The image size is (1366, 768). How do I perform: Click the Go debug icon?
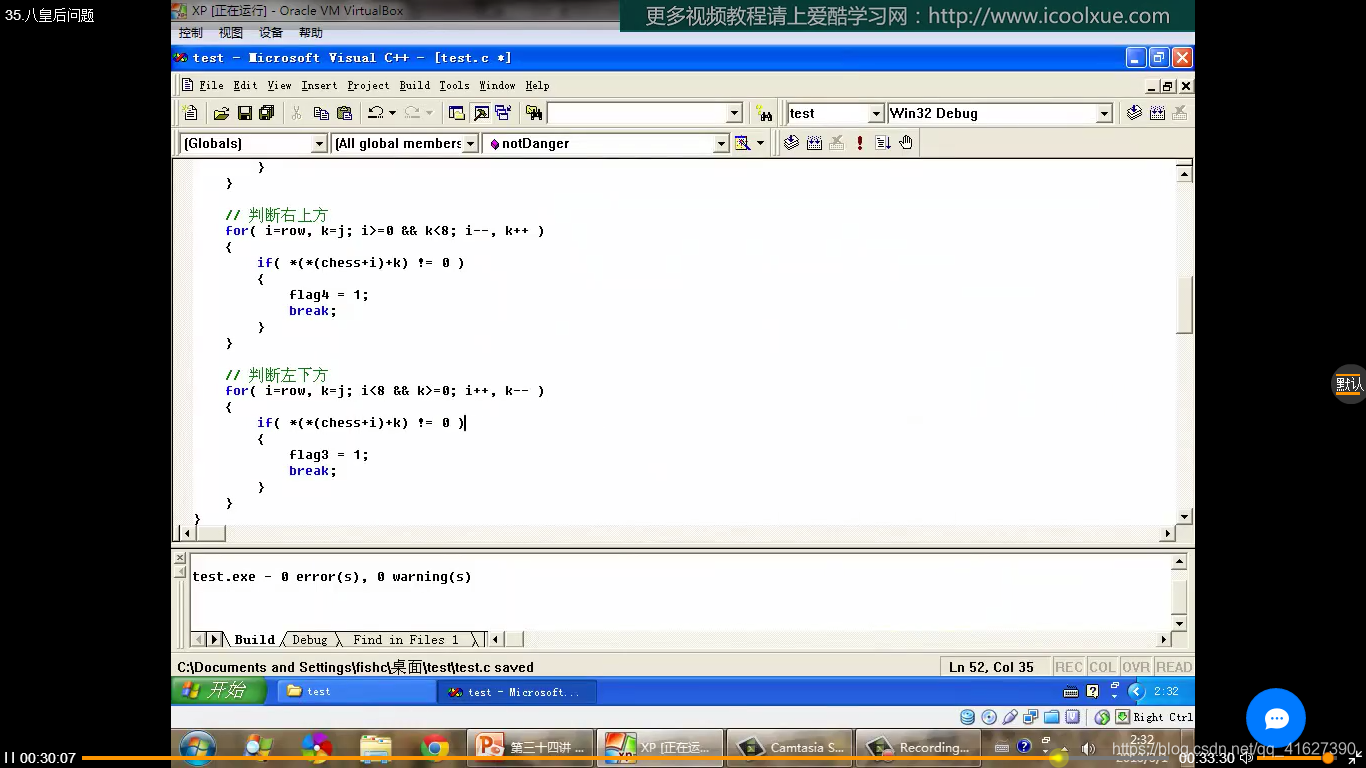point(883,143)
